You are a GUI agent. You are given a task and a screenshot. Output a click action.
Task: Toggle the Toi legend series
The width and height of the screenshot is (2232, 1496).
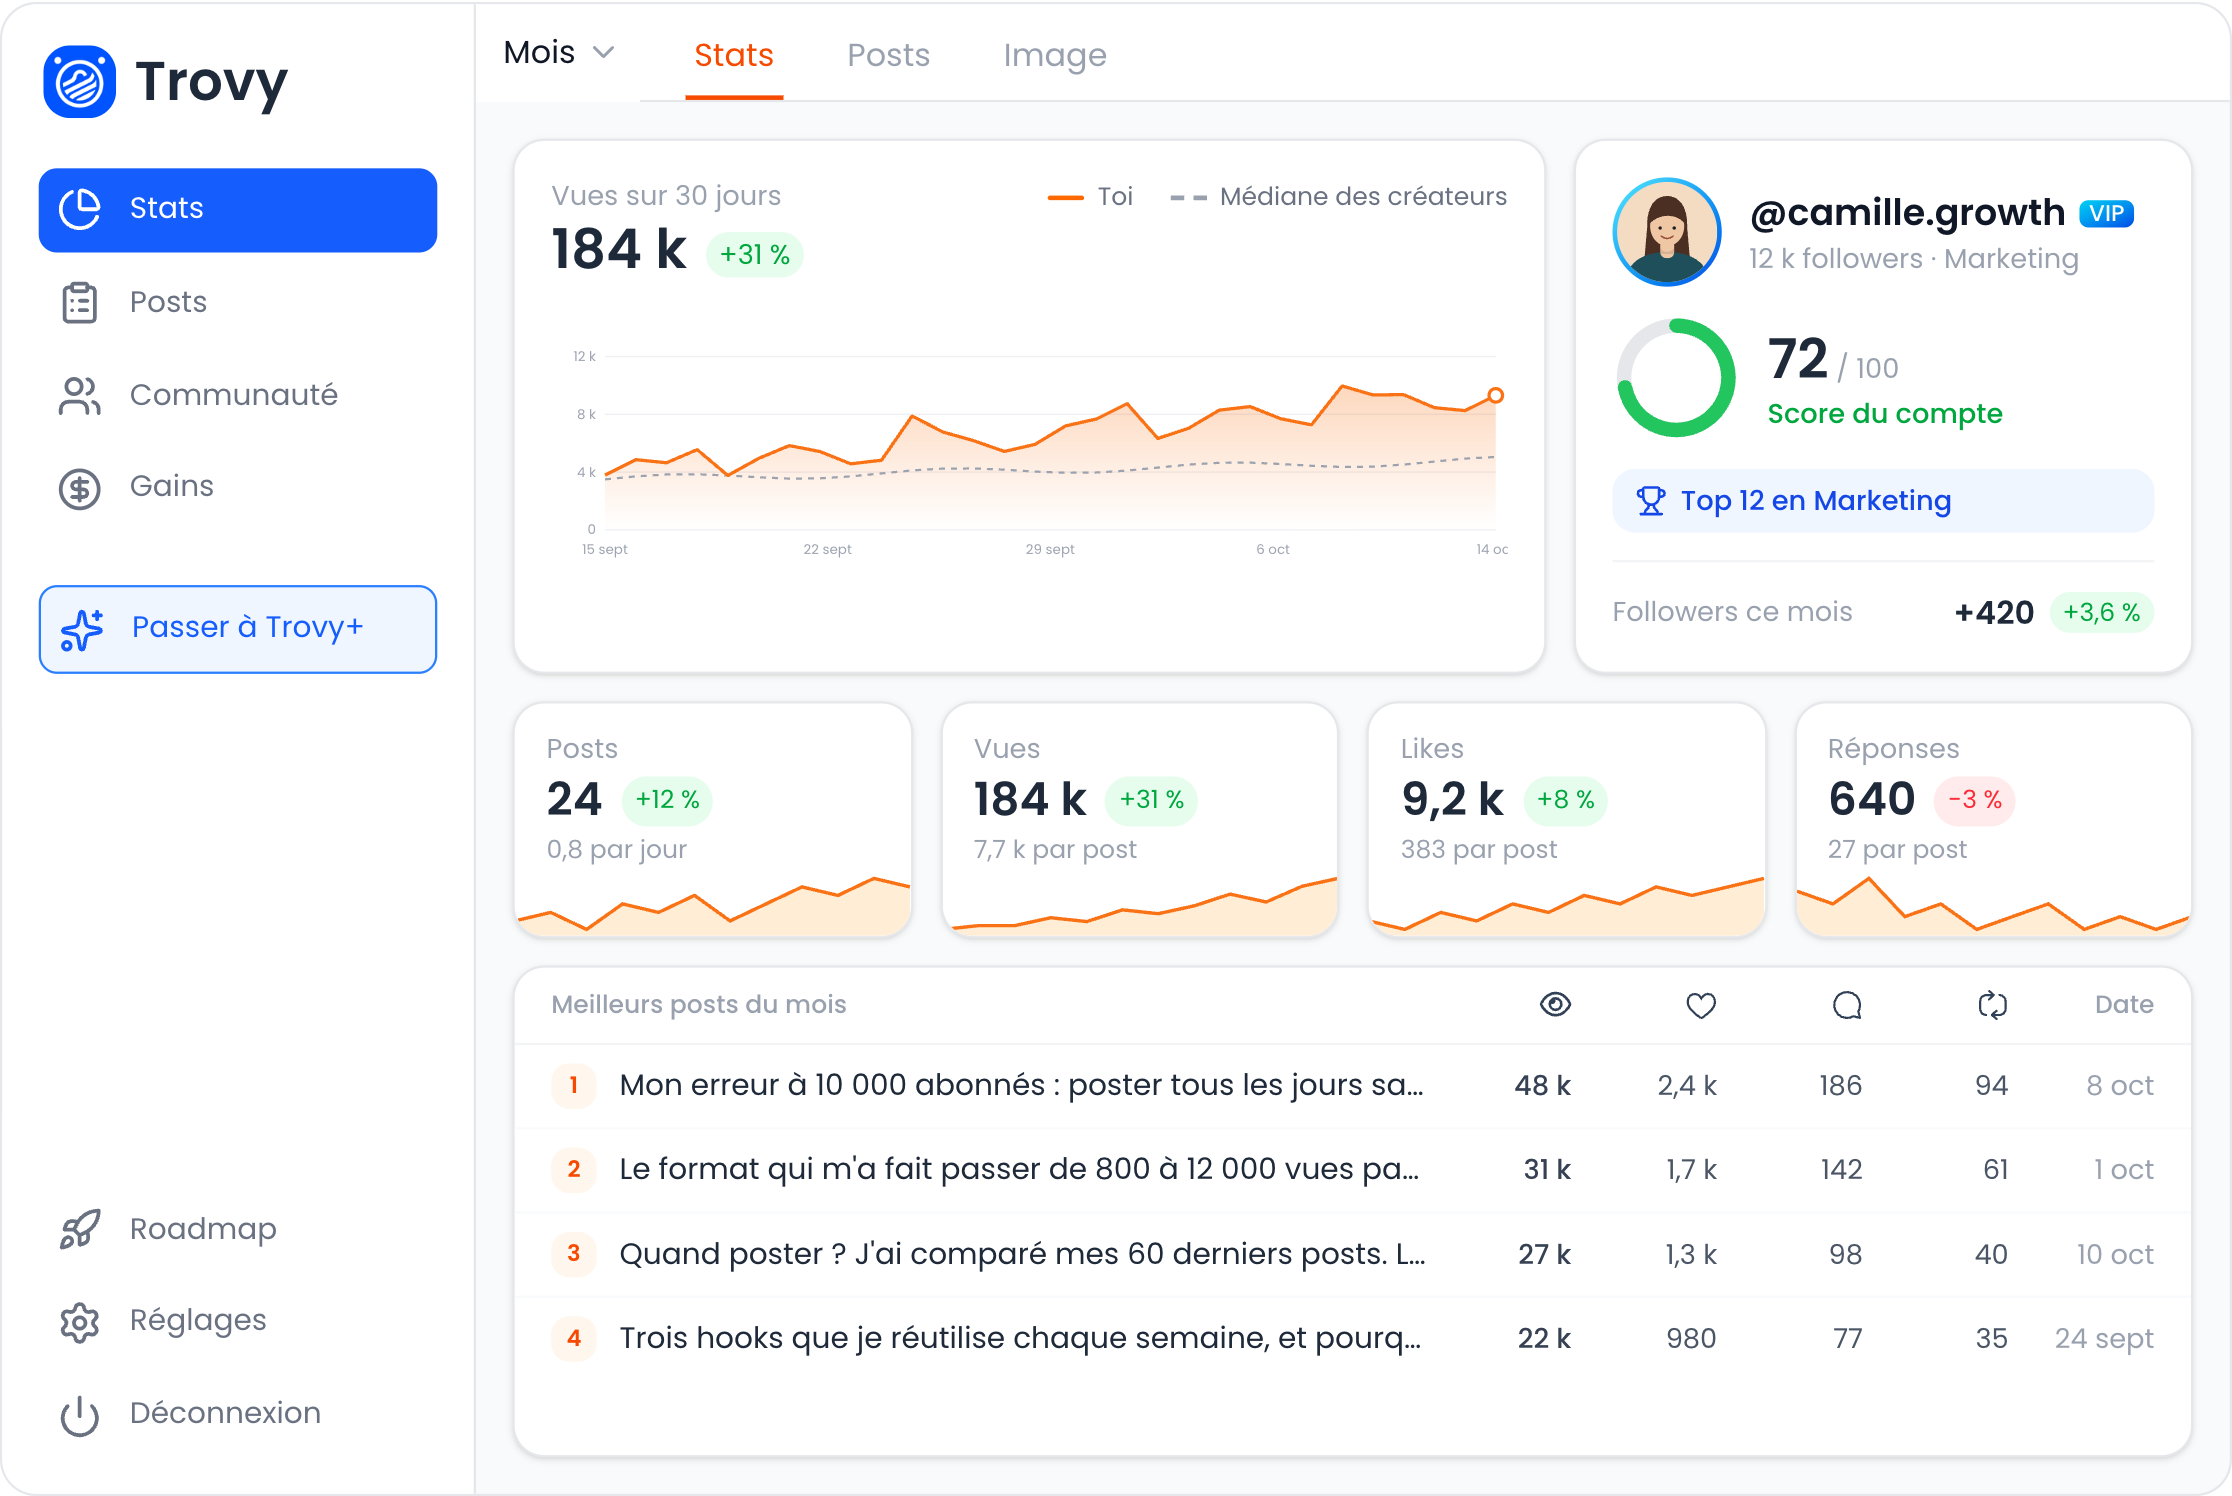pos(1090,196)
